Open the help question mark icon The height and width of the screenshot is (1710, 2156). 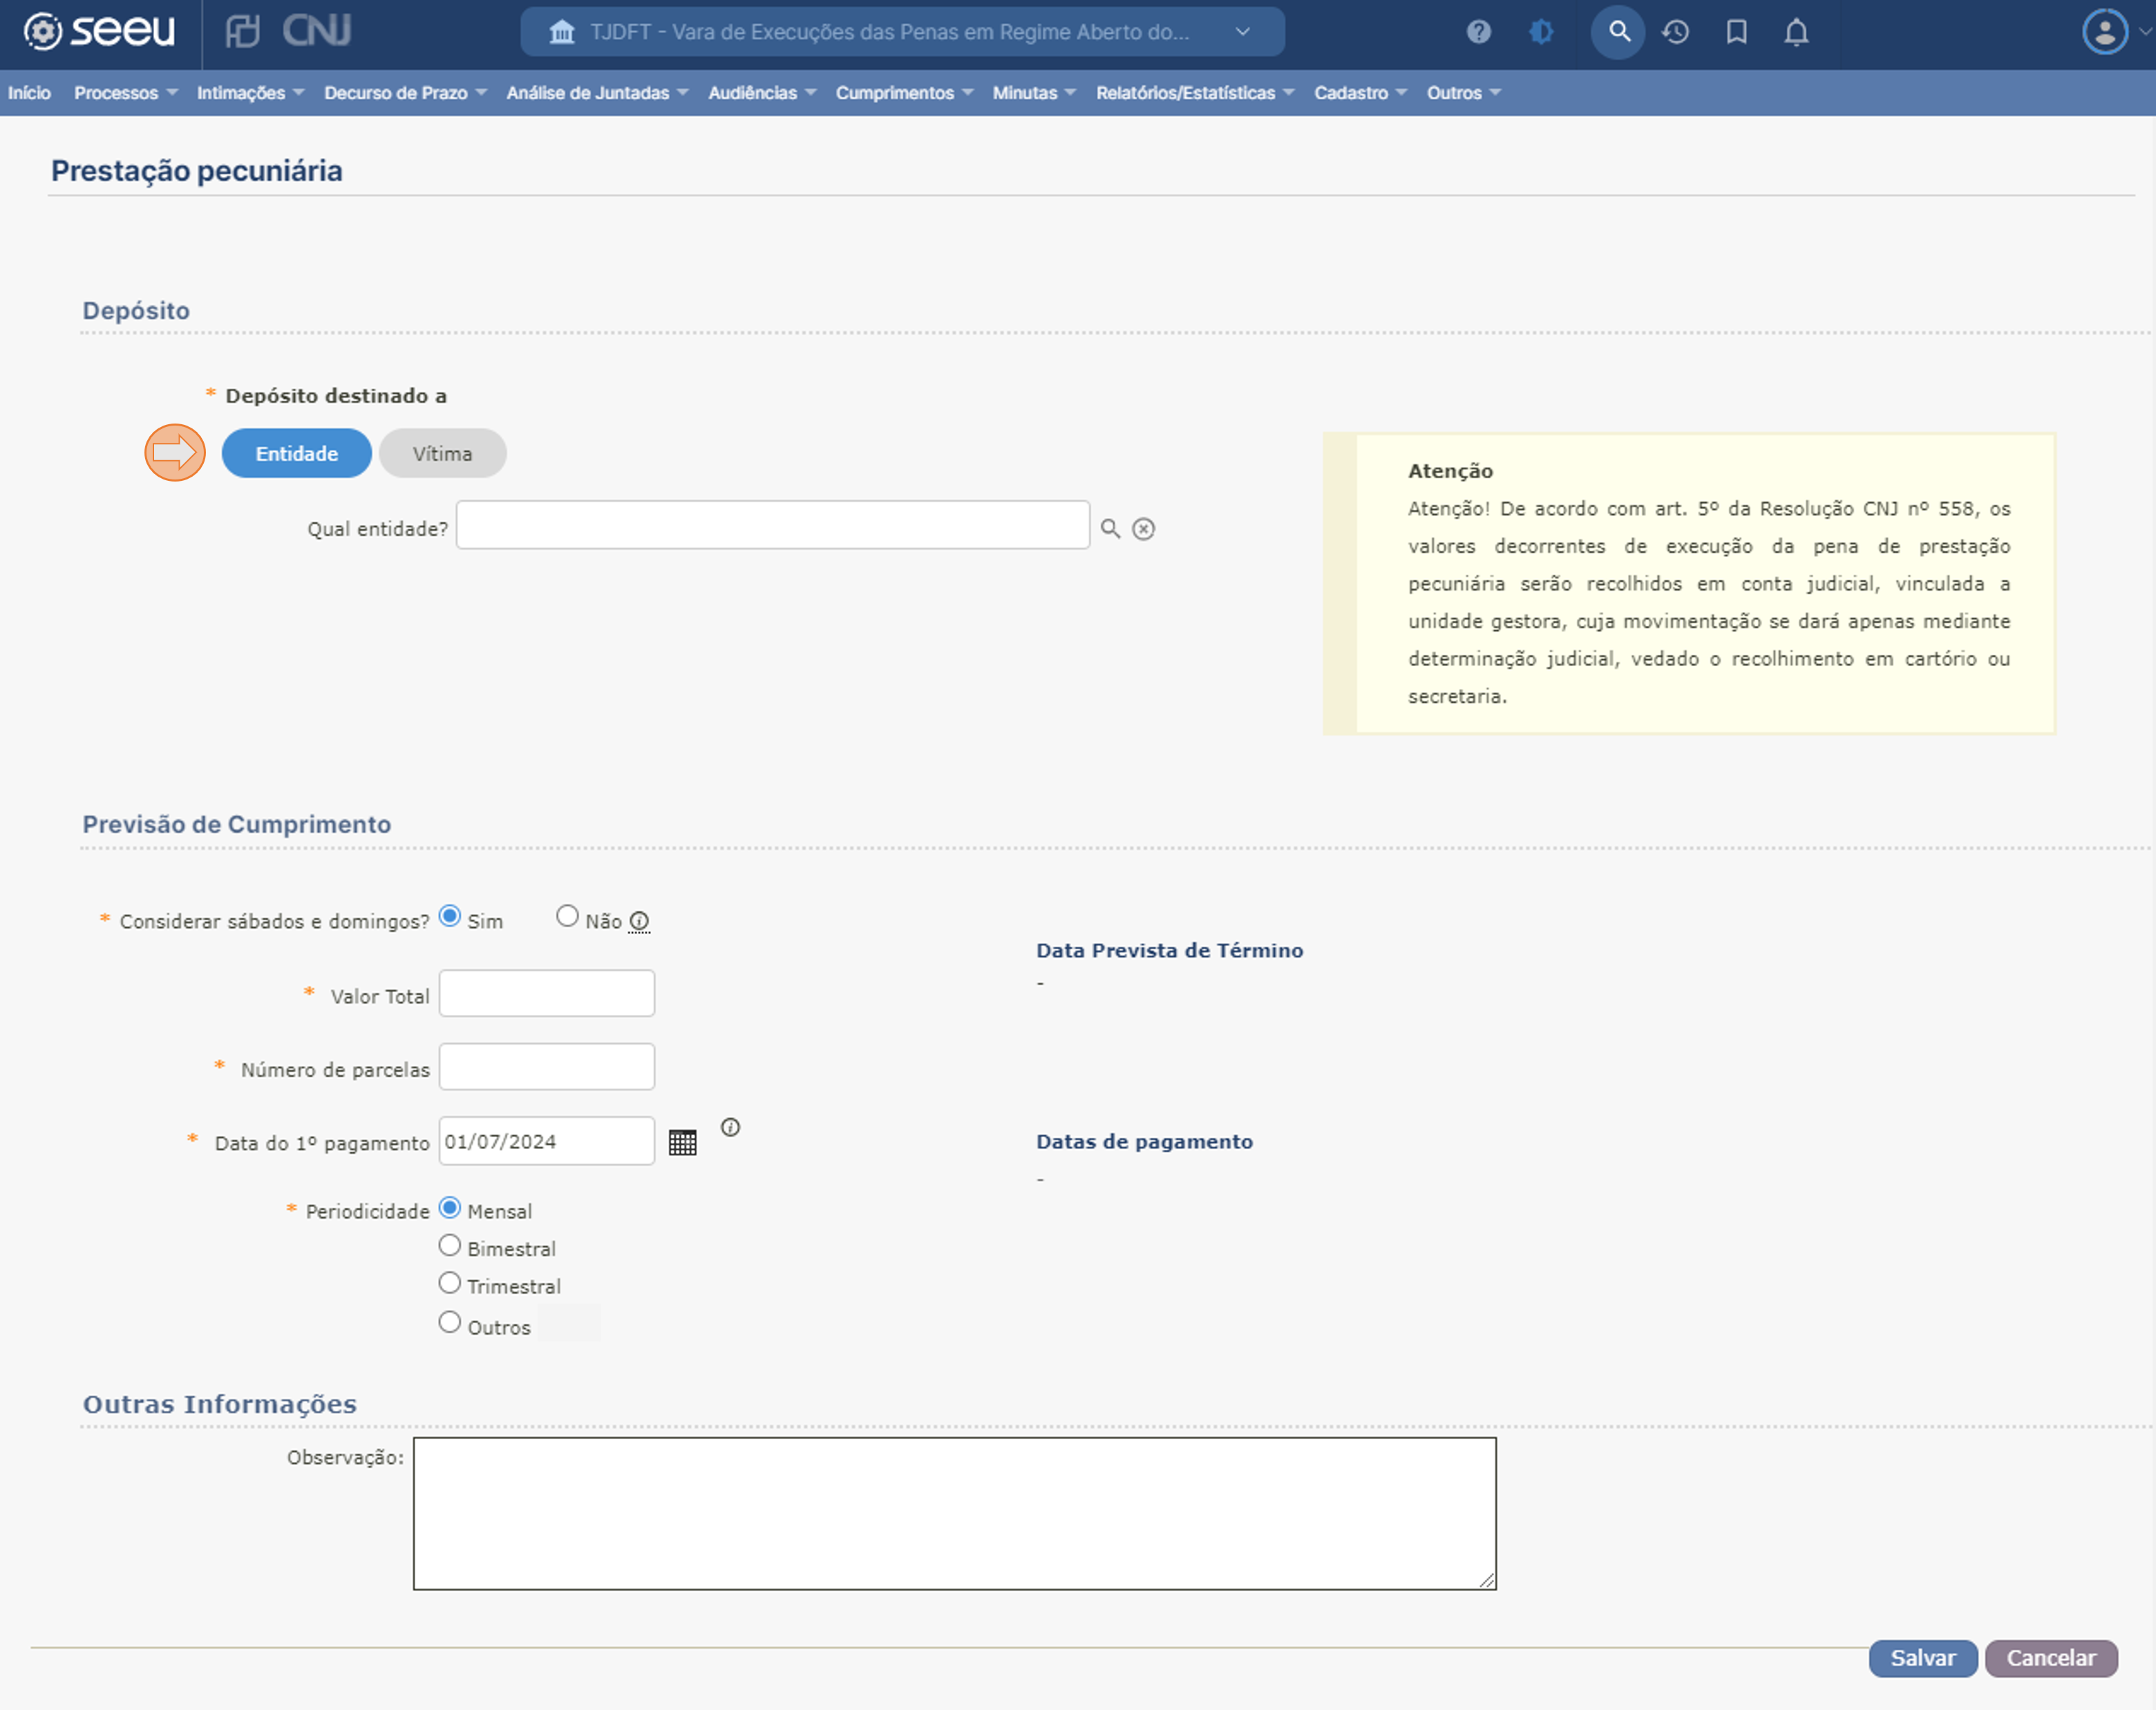pyautogui.click(x=1478, y=32)
